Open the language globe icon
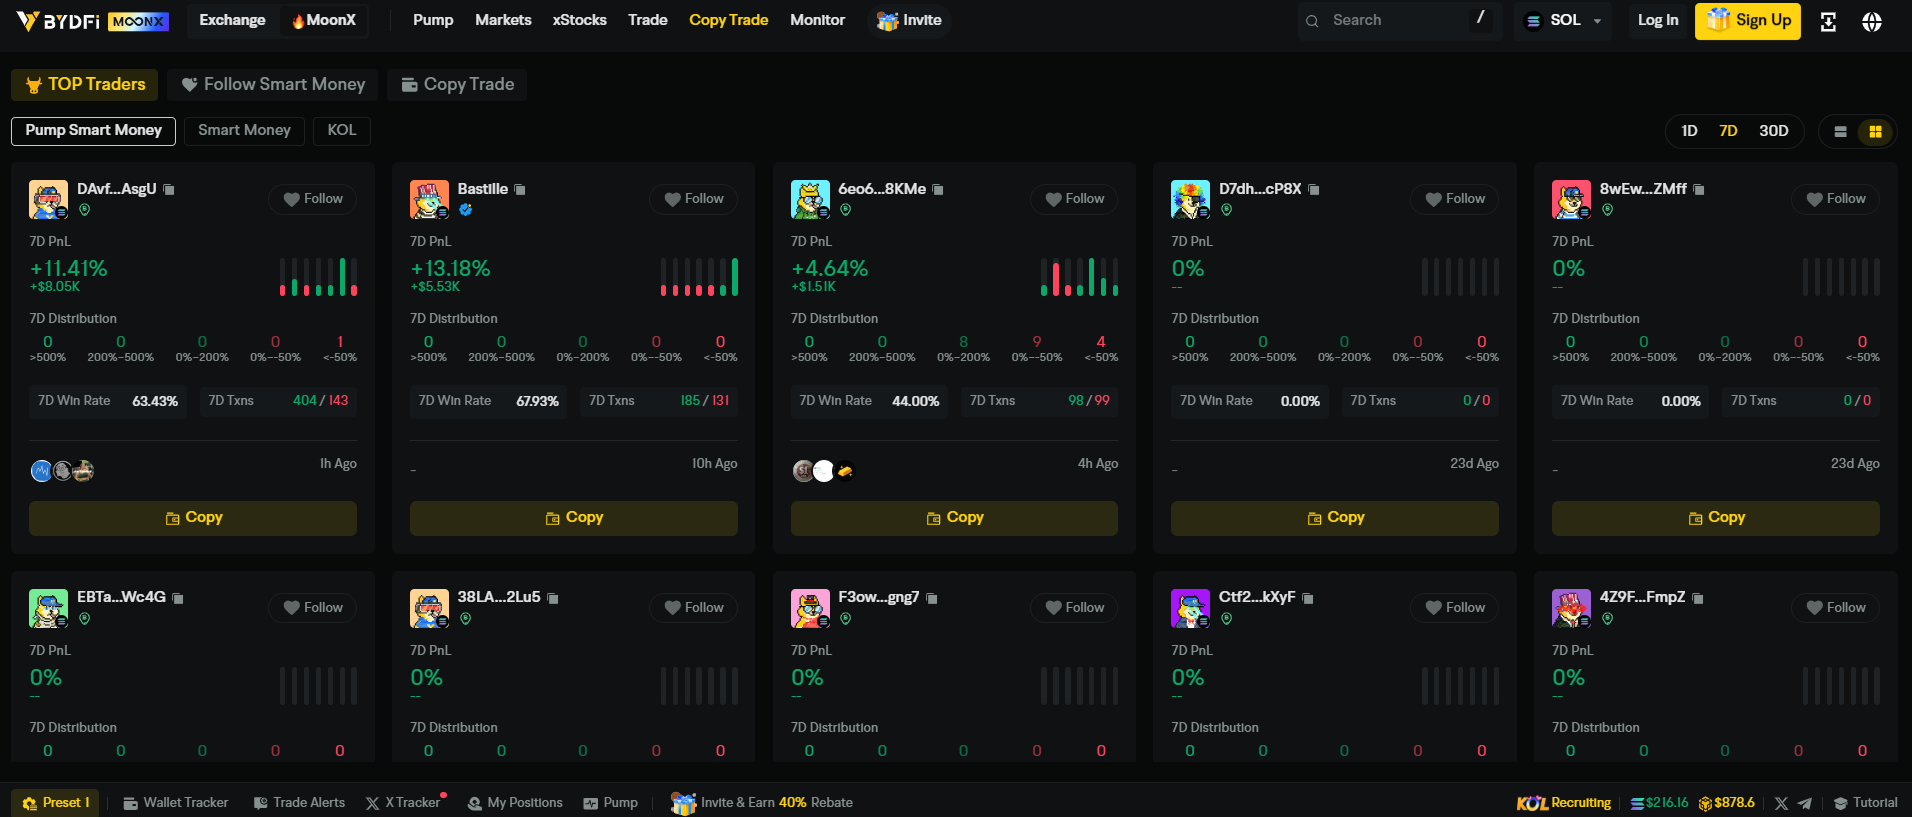 [1872, 21]
